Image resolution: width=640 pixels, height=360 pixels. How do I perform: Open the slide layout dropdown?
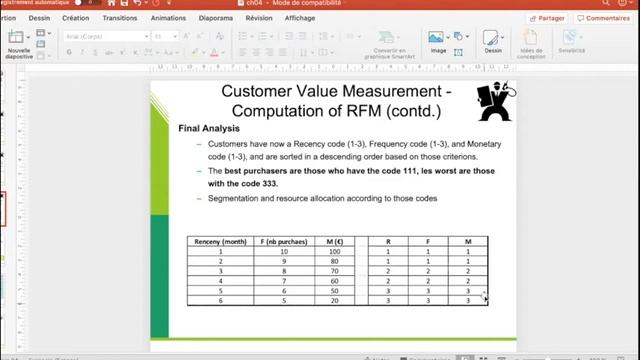click(x=43, y=33)
